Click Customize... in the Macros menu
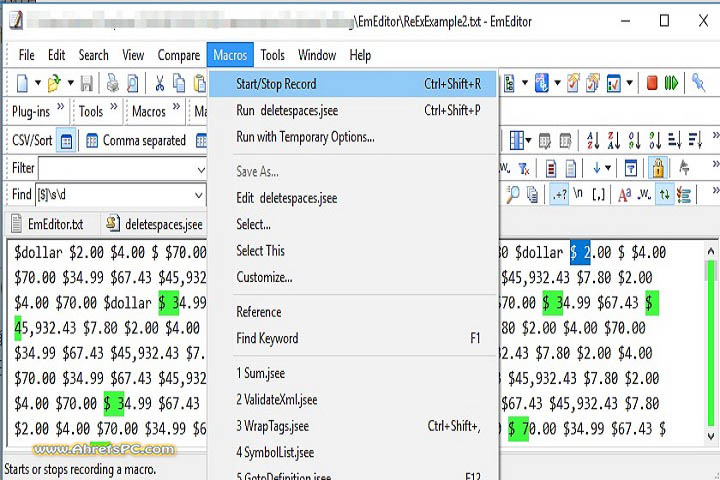 (x=353, y=277)
